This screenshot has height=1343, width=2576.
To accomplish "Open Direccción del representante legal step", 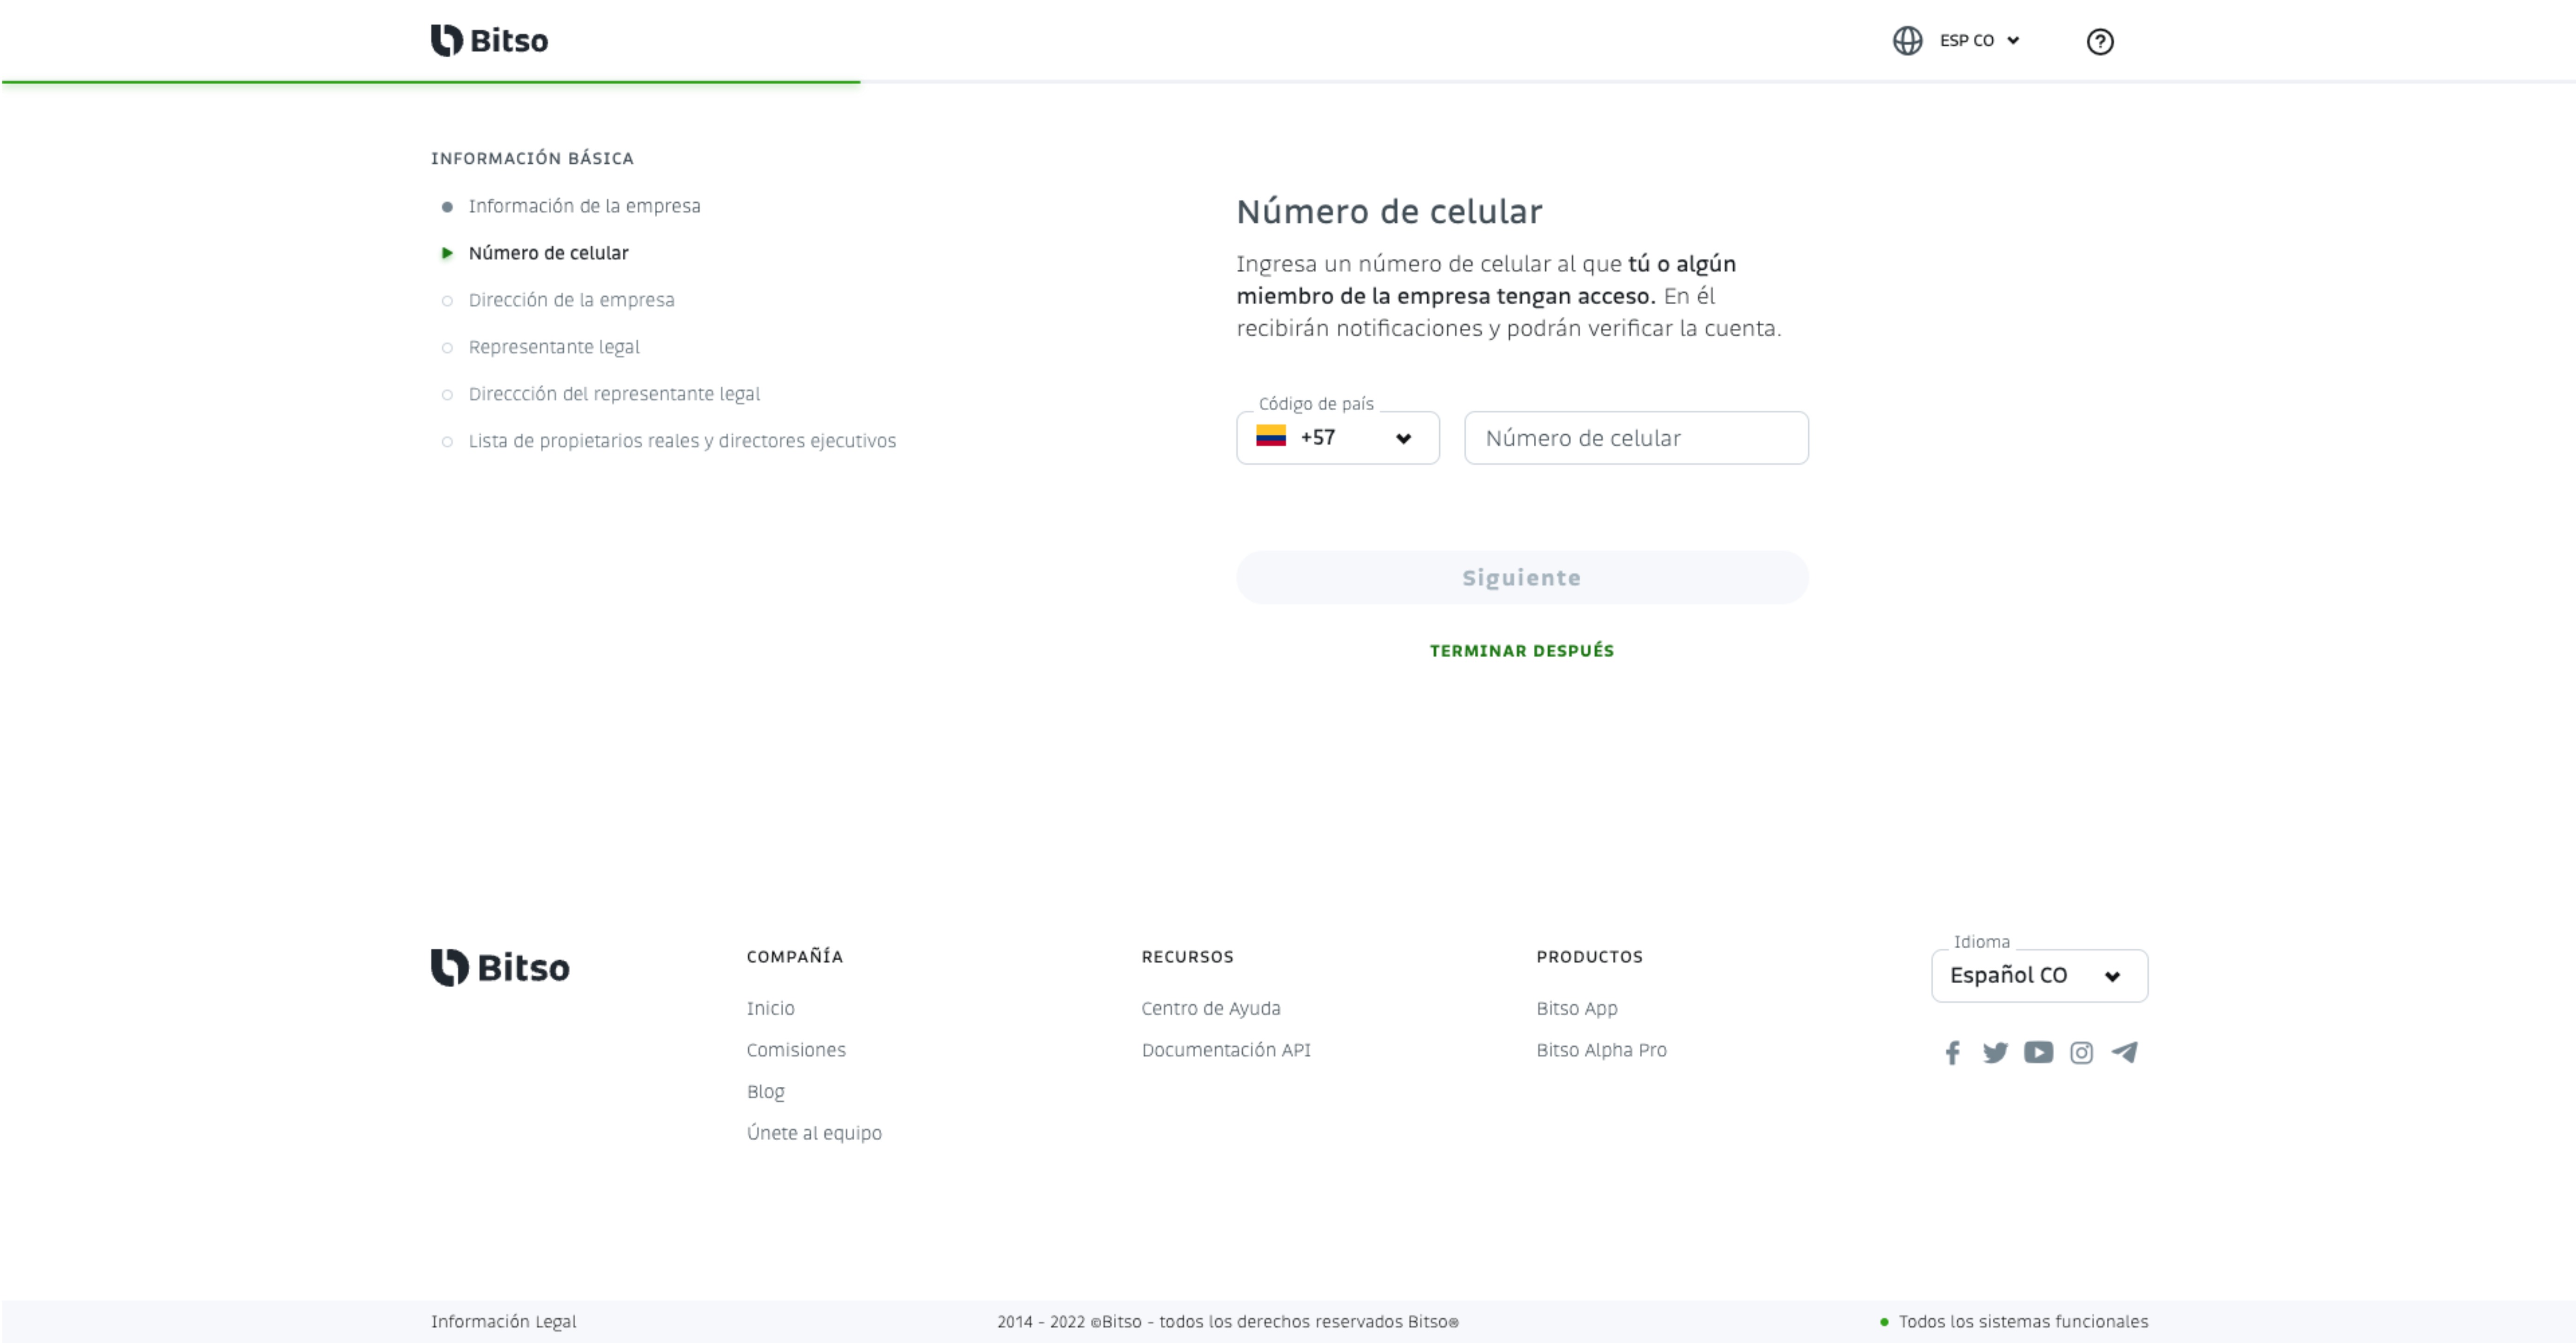I will (614, 394).
